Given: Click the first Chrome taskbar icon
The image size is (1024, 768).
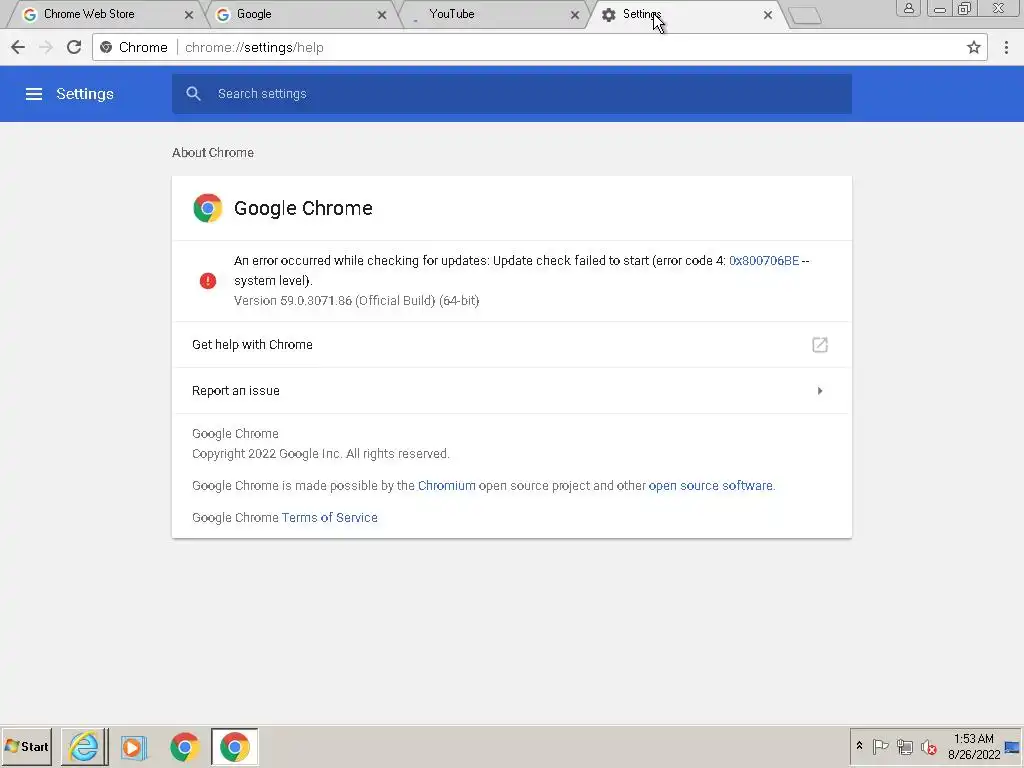Looking at the screenshot, I should point(185,746).
